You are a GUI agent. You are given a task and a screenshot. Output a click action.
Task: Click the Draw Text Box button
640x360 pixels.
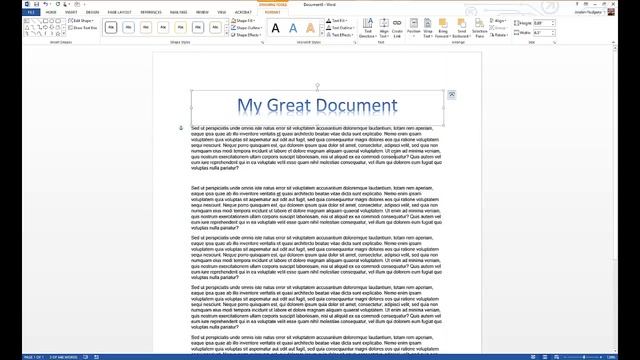(x=83, y=28)
